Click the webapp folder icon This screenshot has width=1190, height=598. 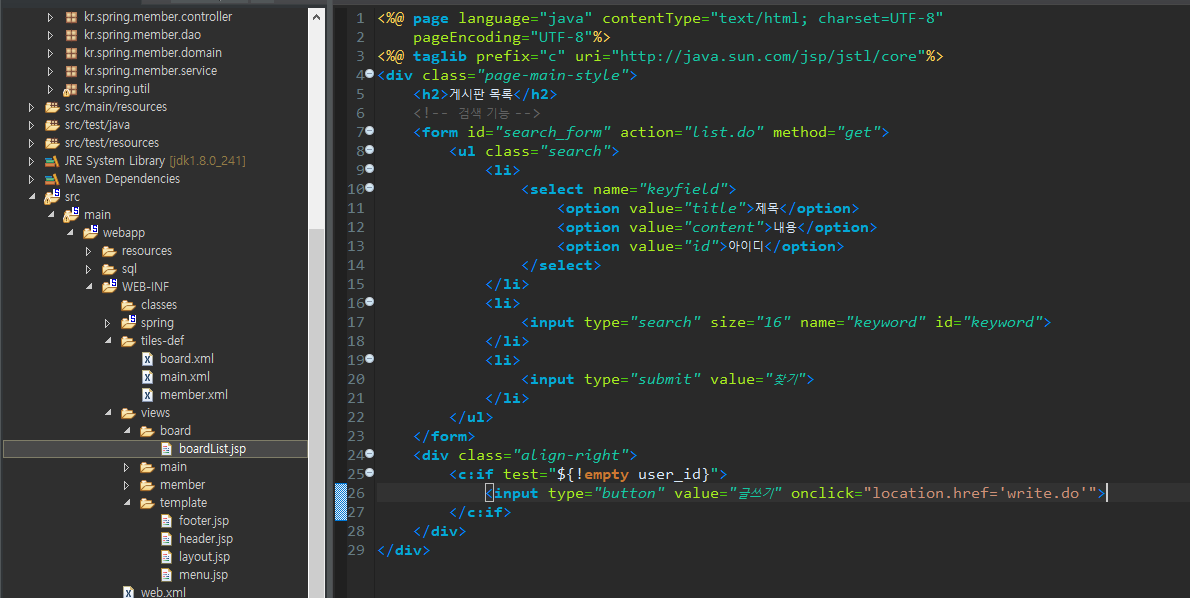(90, 232)
